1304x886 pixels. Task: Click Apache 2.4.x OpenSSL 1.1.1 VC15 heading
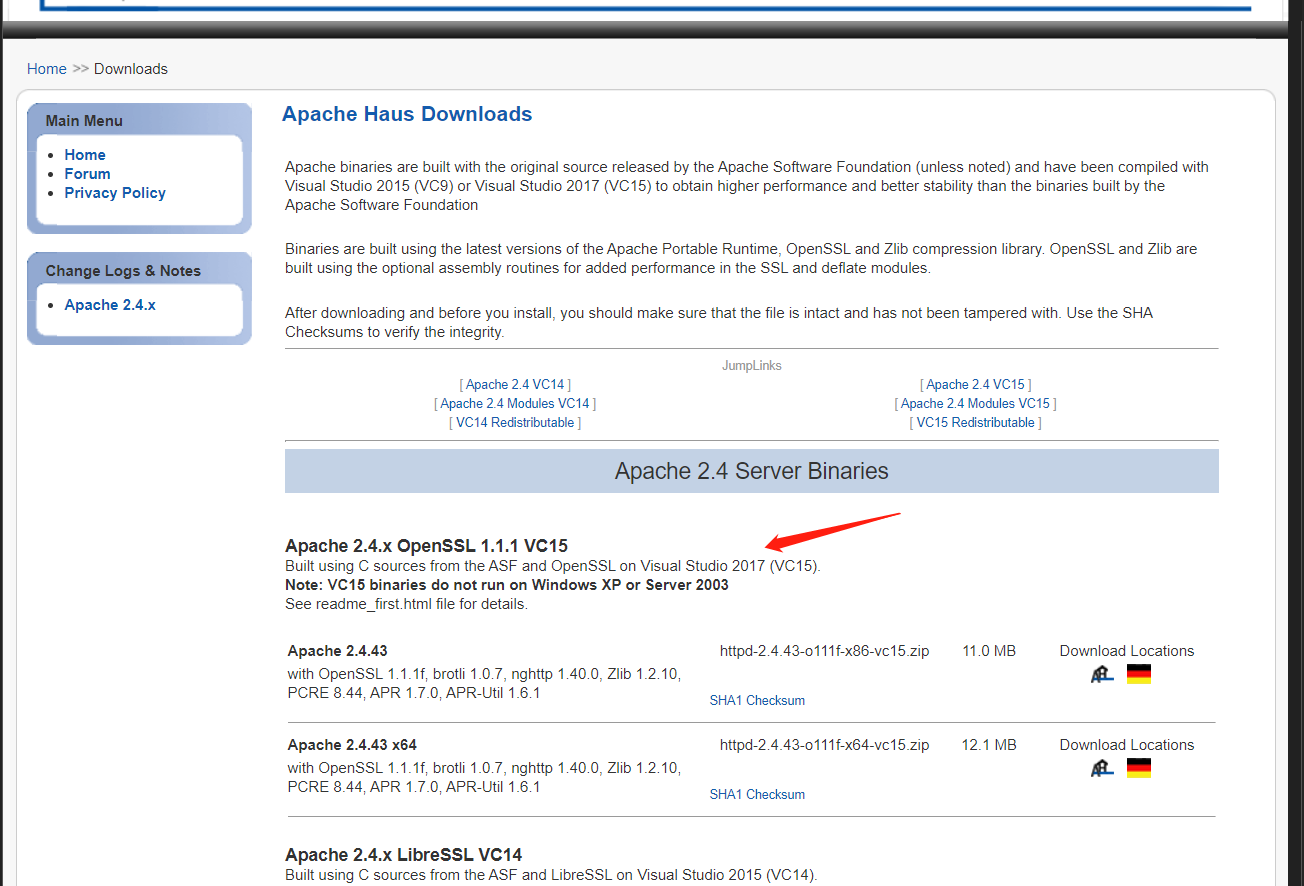tap(426, 546)
